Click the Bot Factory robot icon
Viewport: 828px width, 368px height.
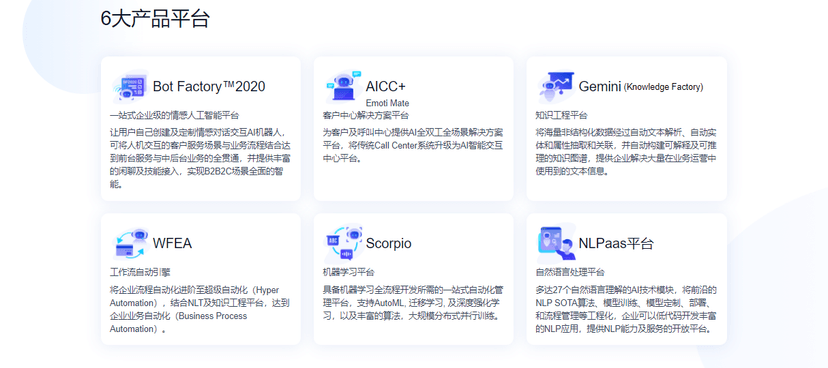click(130, 87)
